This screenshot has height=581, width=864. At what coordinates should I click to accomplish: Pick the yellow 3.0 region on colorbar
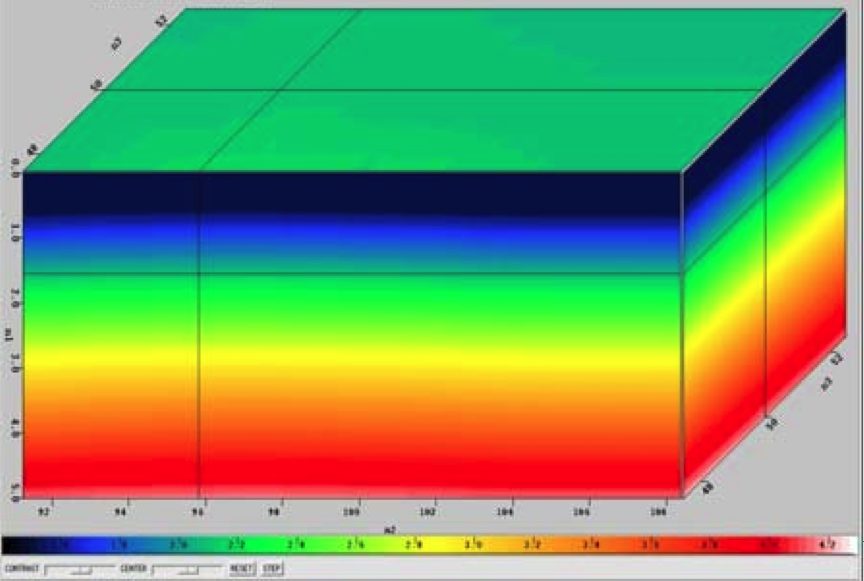click(x=470, y=545)
